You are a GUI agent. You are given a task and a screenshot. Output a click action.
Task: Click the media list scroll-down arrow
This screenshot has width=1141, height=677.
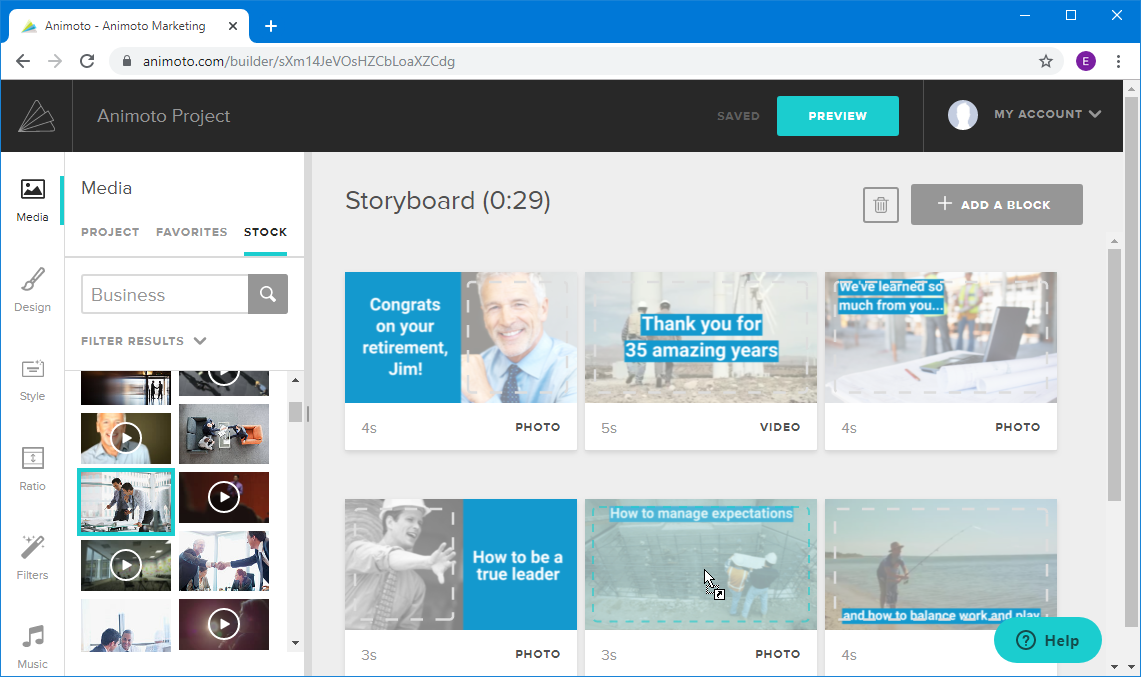point(295,643)
